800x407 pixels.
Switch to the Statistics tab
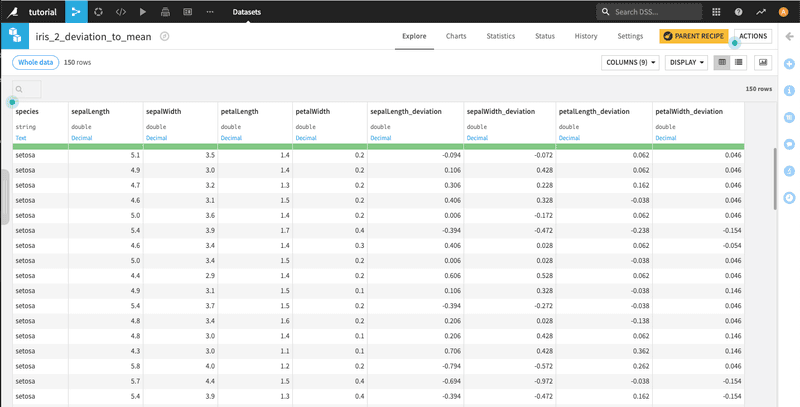pos(501,36)
